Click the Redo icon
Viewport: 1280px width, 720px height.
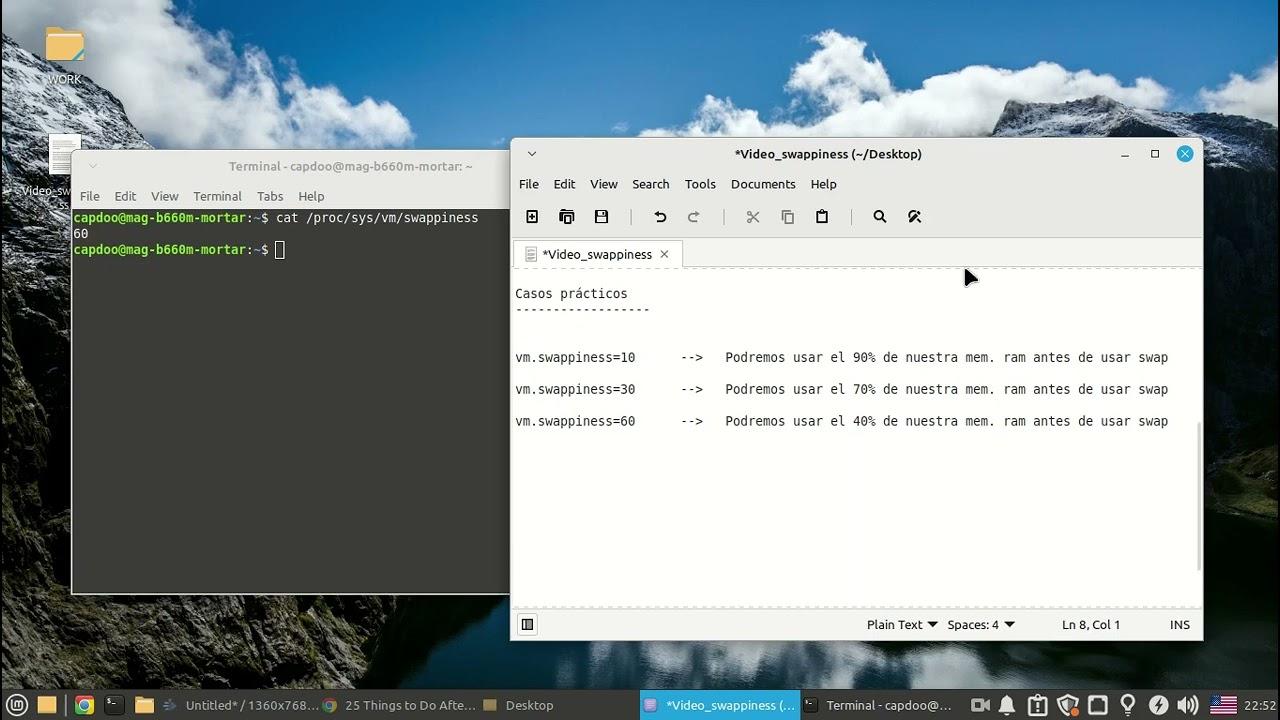pyautogui.click(x=694, y=217)
